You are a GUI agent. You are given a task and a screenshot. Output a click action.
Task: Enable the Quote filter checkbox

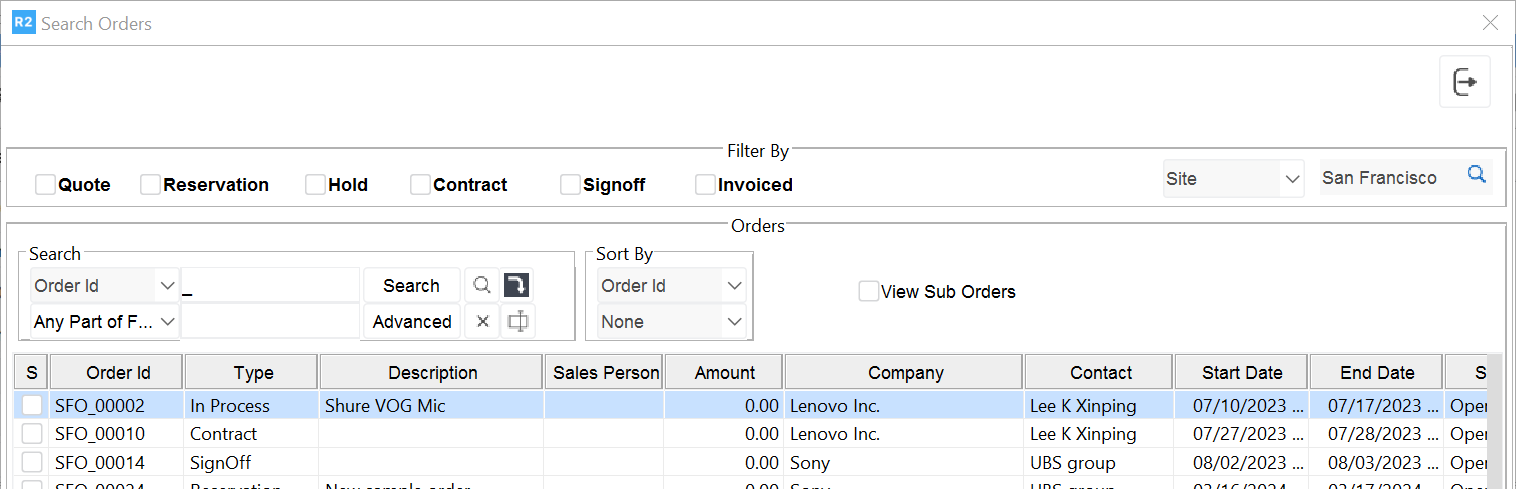tap(45, 185)
